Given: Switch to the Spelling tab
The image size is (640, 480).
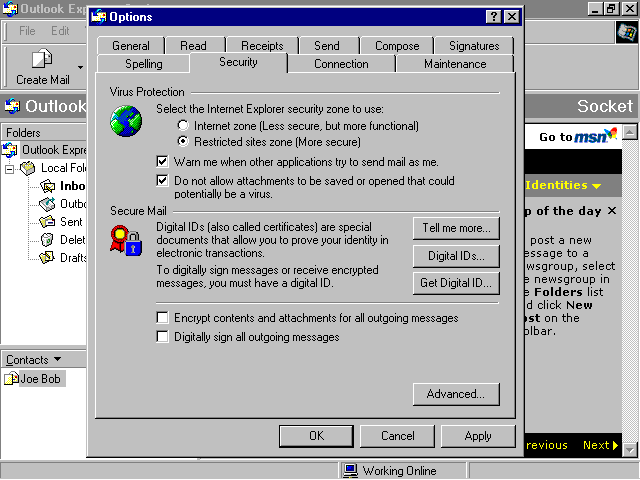Looking at the screenshot, I should [x=144, y=64].
